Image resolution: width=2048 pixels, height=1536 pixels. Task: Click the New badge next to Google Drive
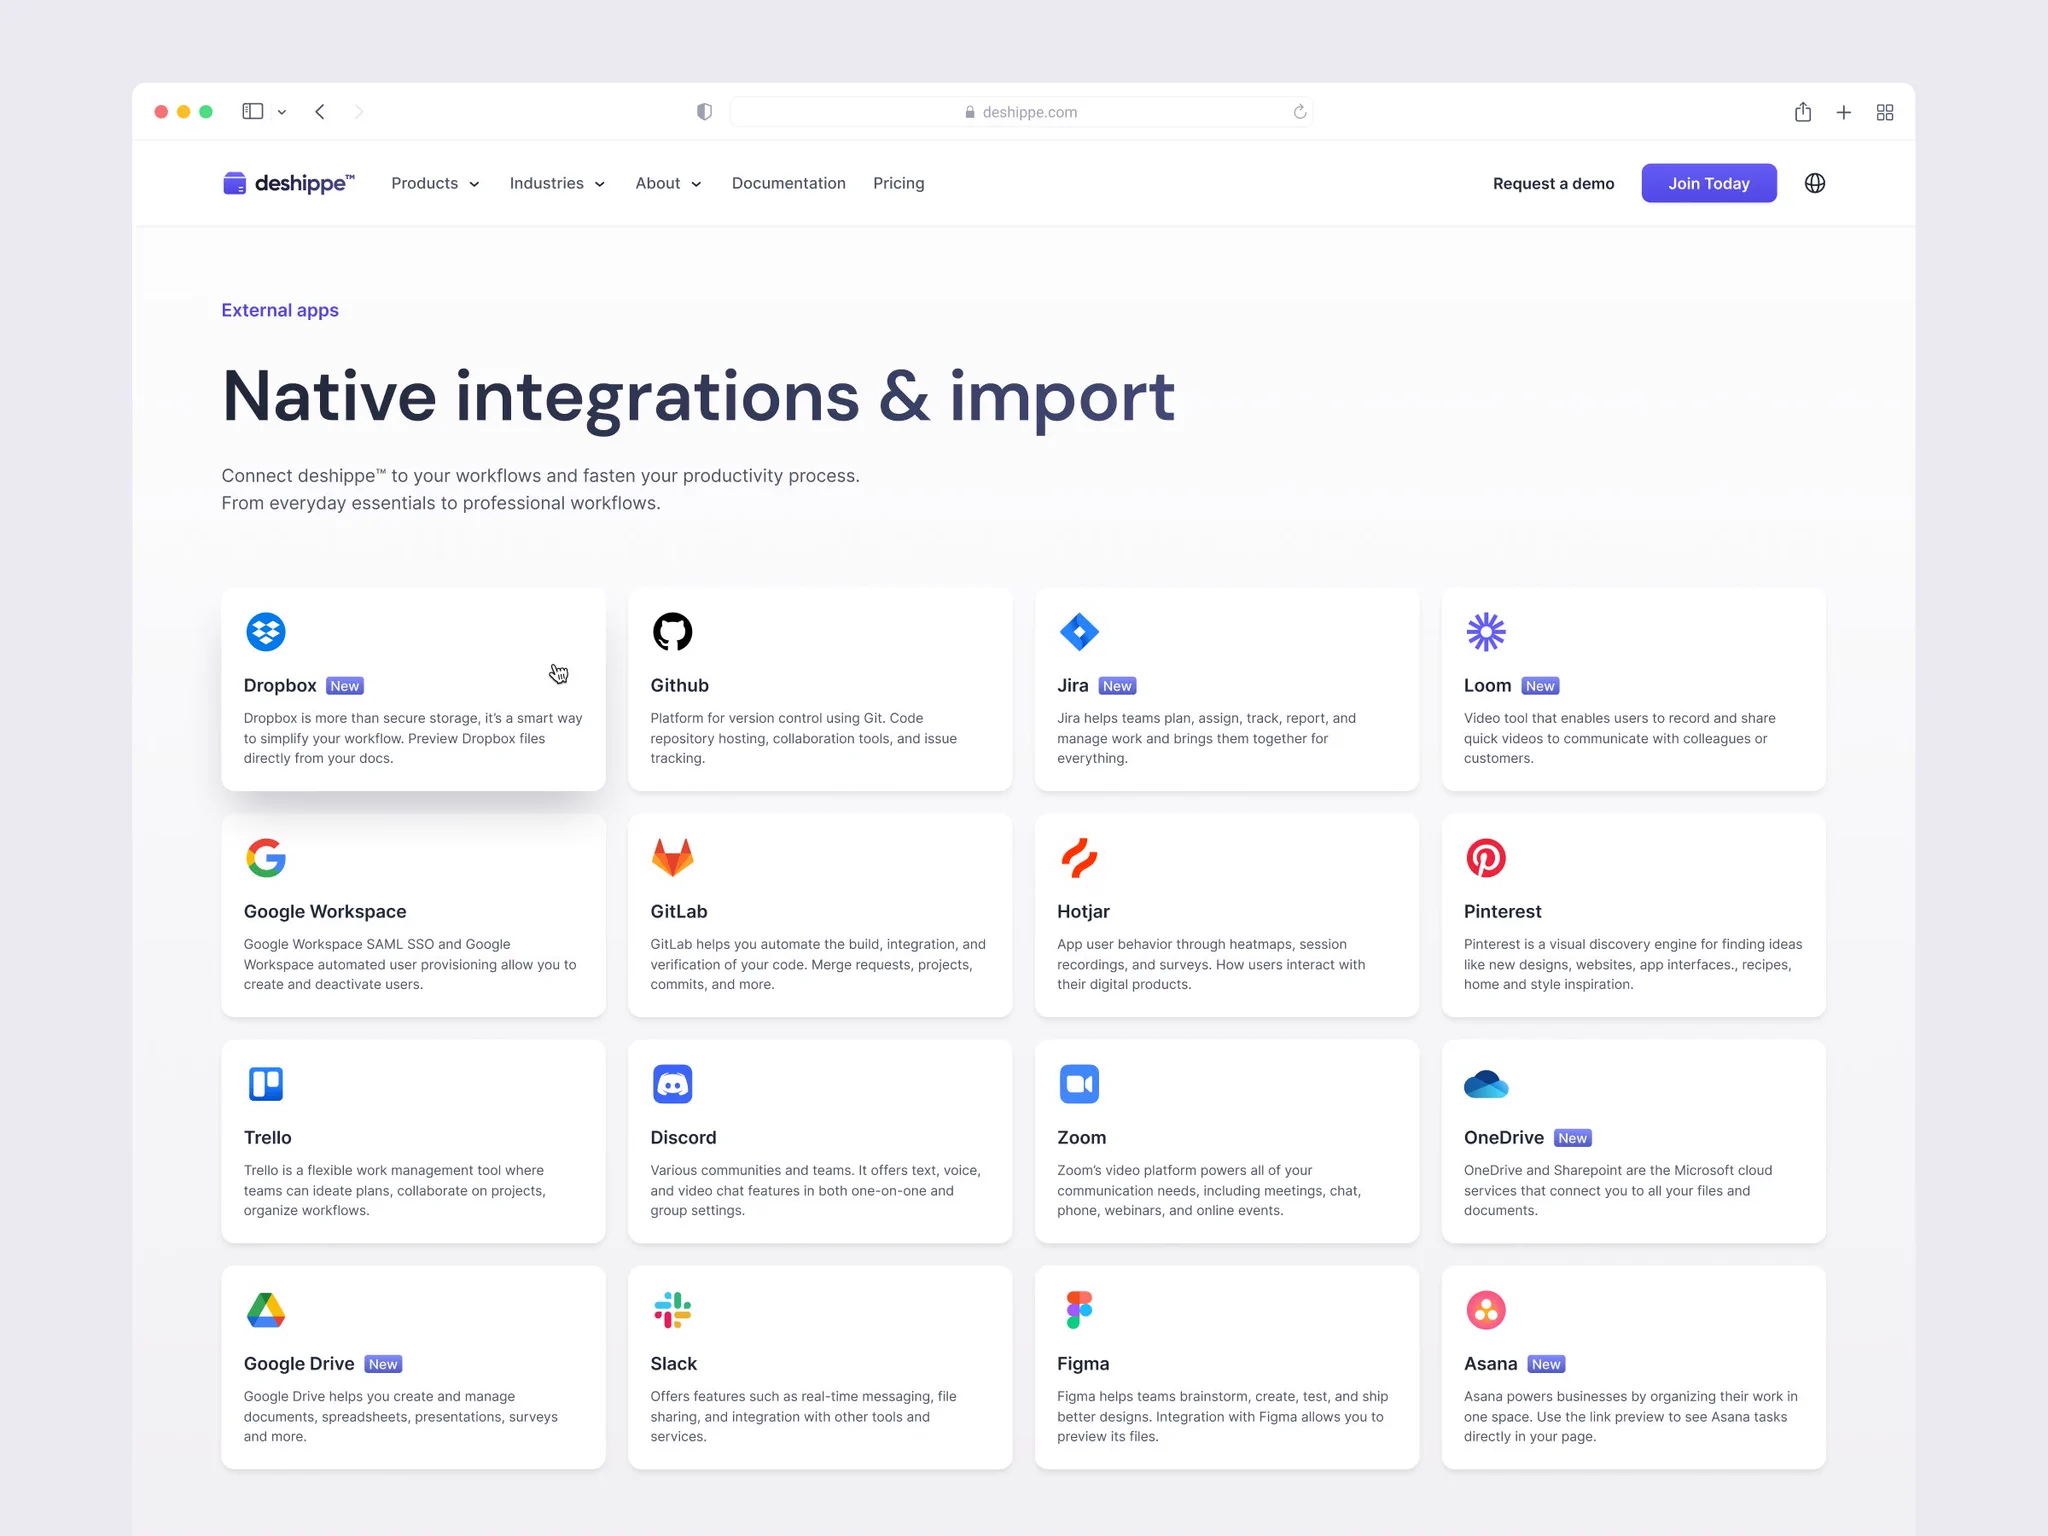pyautogui.click(x=383, y=1364)
